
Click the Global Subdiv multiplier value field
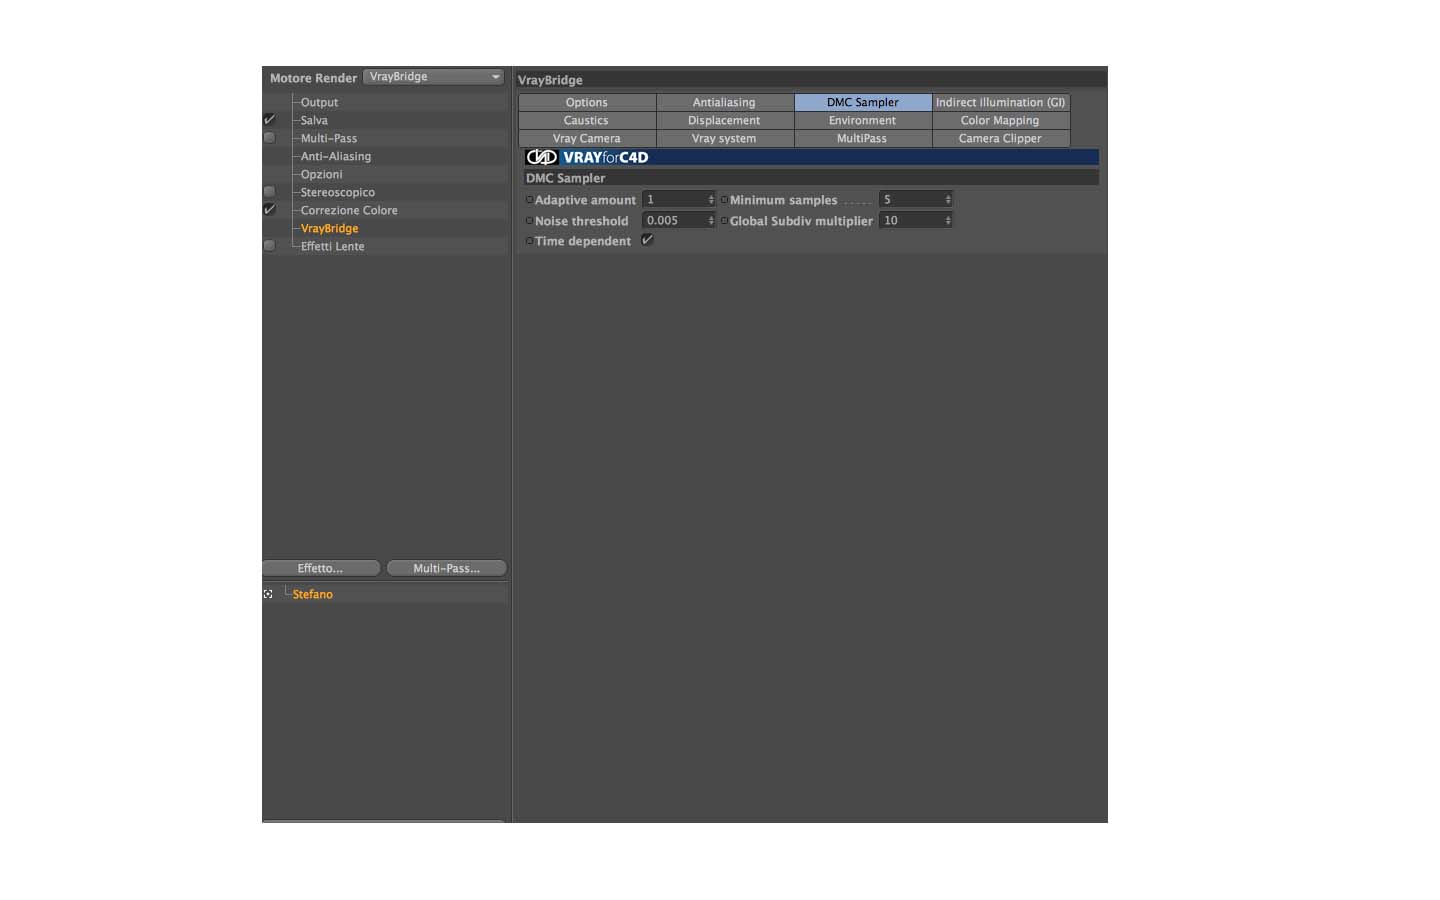pyautogui.click(x=911, y=220)
